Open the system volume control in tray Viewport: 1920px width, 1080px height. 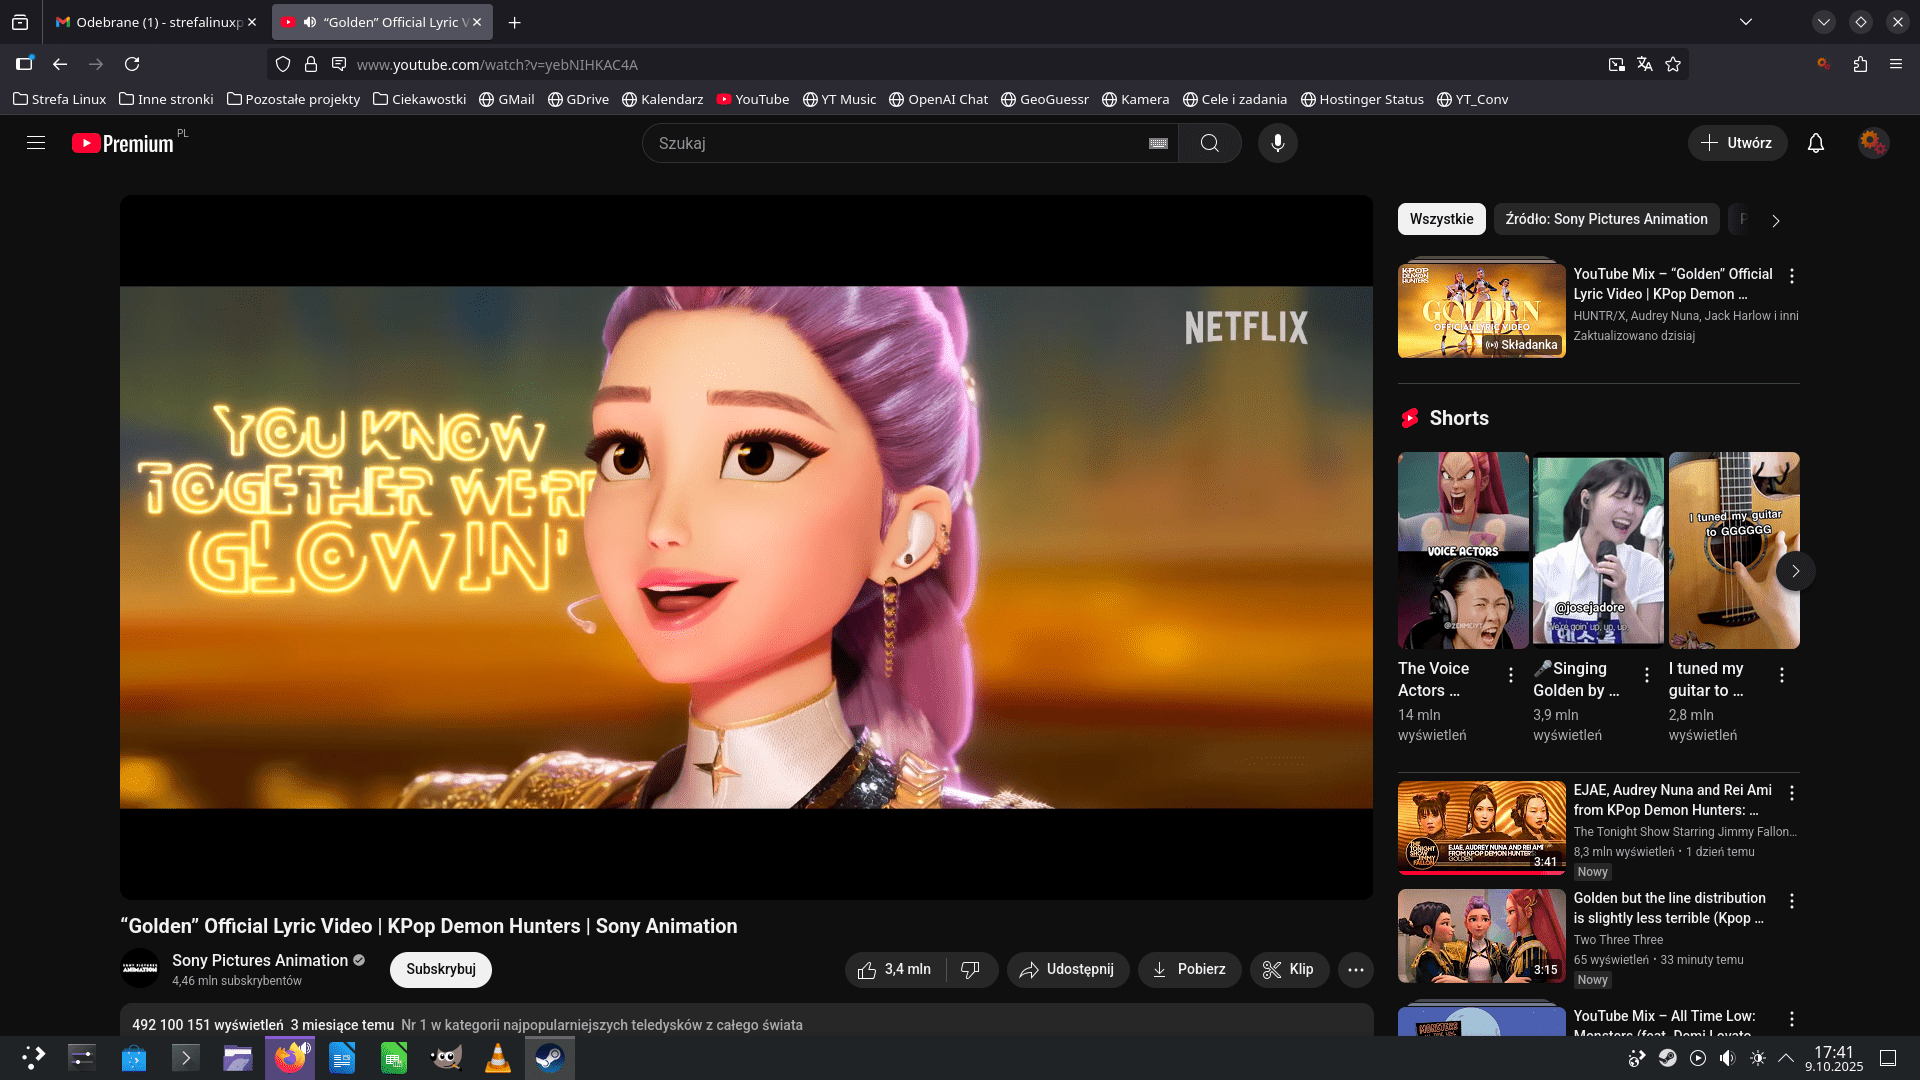[x=1727, y=1058]
